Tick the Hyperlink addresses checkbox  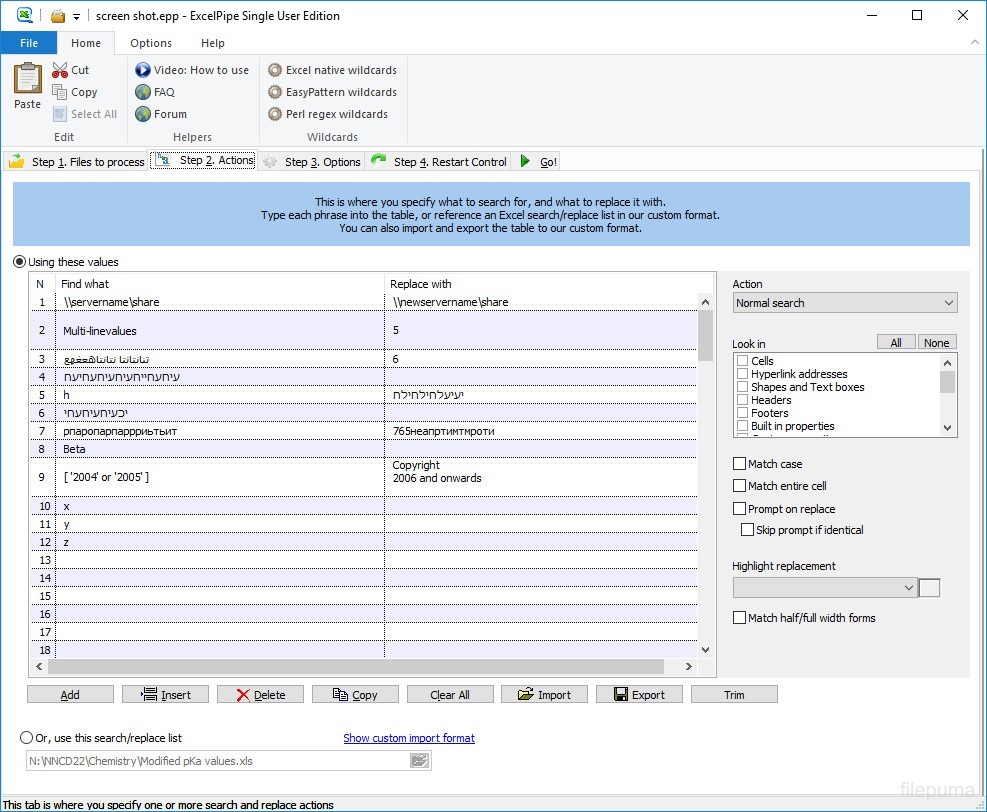(x=742, y=374)
